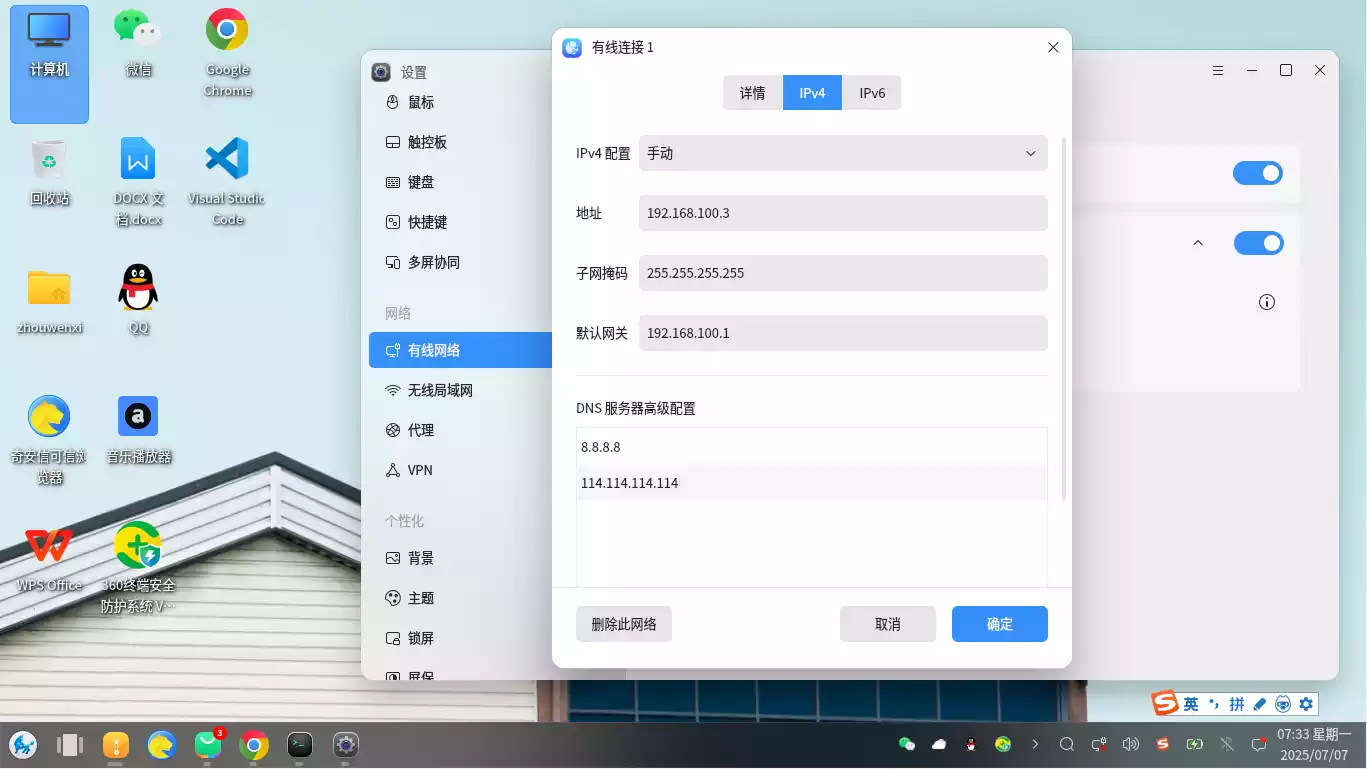1367x769 pixels.
Task: Click the 默认网关 field 192.168.100.1
Action: click(843, 333)
